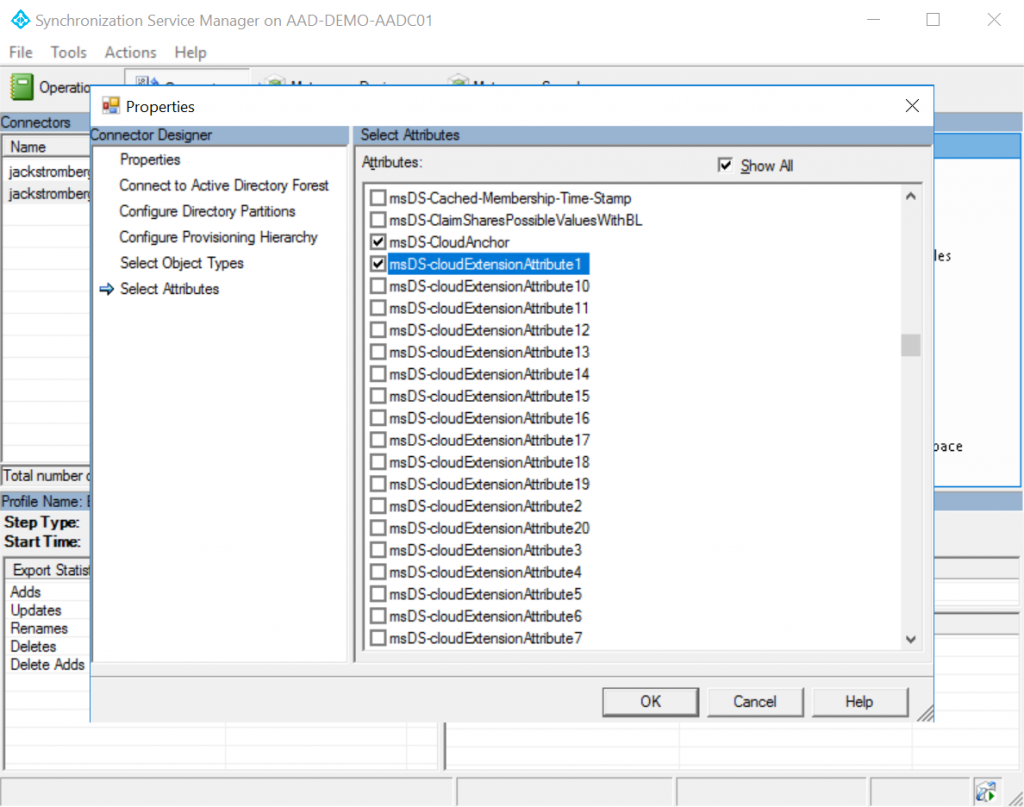Check msDS-cloudExtensionAttribute20 checkbox

click(377, 528)
